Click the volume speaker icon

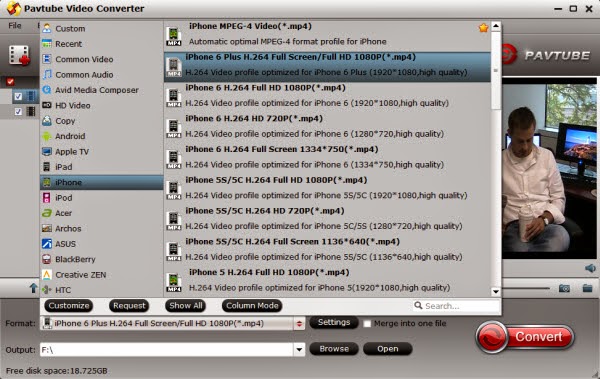590,268
